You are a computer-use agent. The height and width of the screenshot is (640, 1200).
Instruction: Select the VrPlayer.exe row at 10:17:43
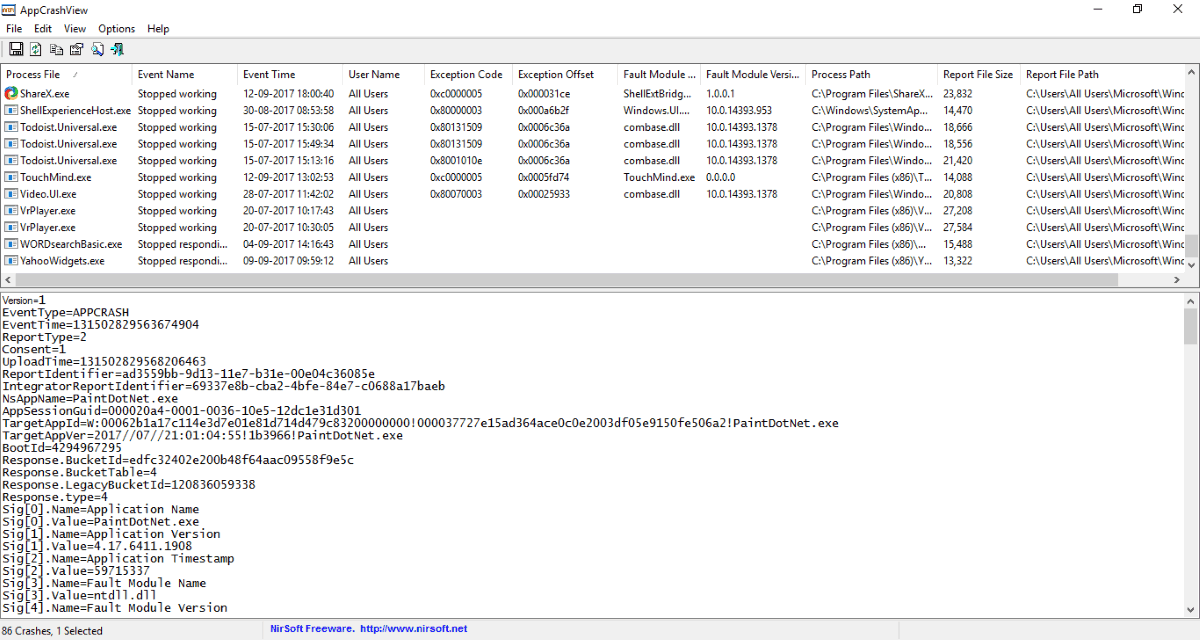coord(592,211)
